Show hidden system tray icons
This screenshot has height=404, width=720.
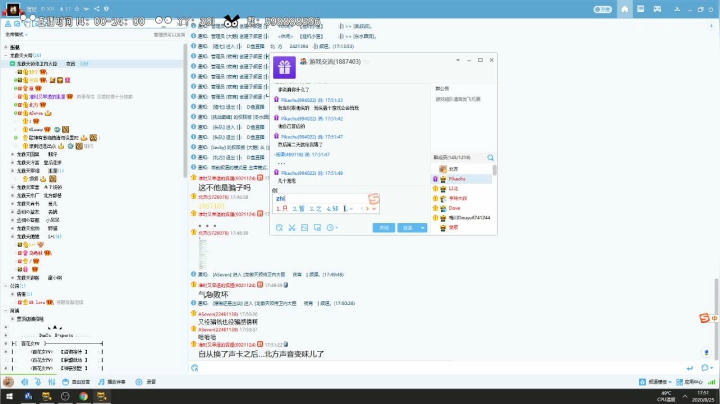pos(685,396)
